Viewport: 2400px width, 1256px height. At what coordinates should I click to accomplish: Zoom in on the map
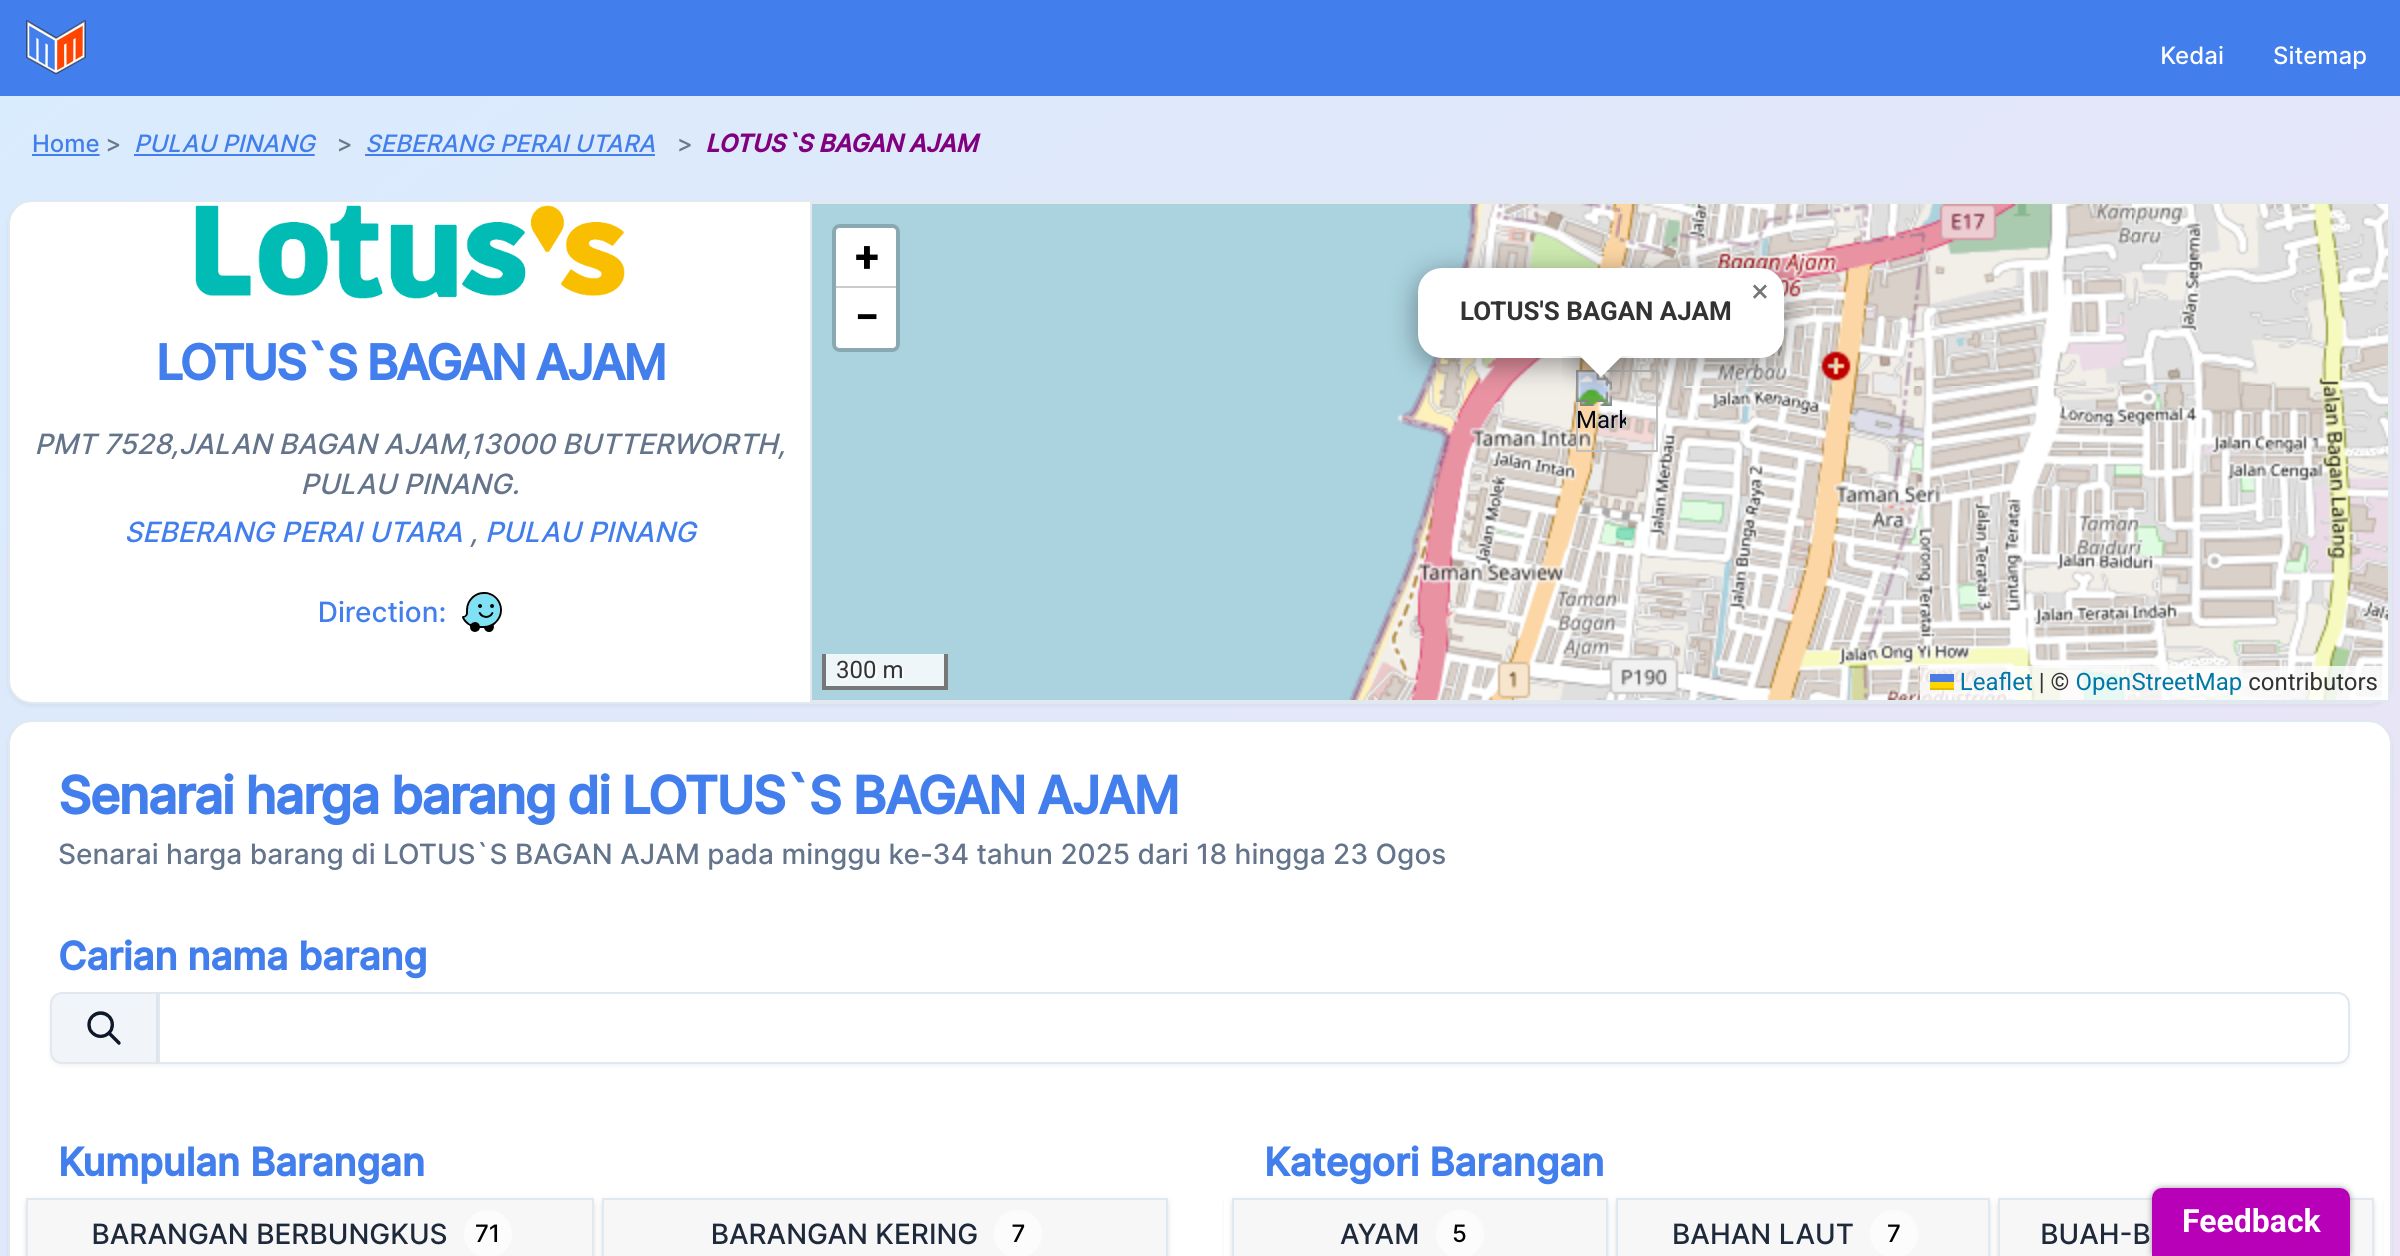[866, 258]
